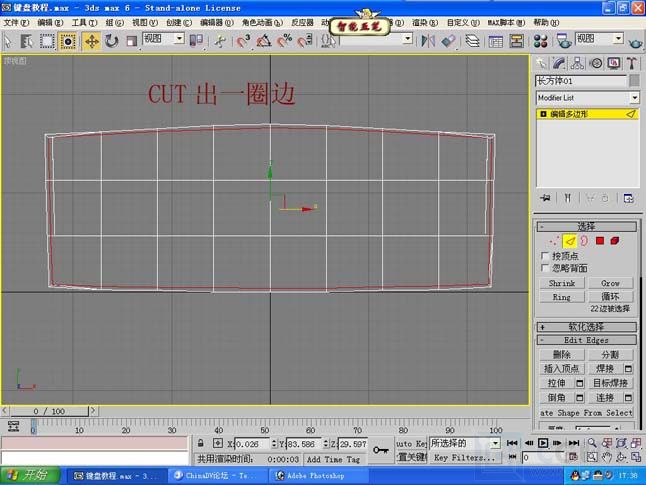Screen dimensions: 646x485
Task: Choose the Rectangular Selection Region tool
Action: pyautogui.click(x=47, y=41)
